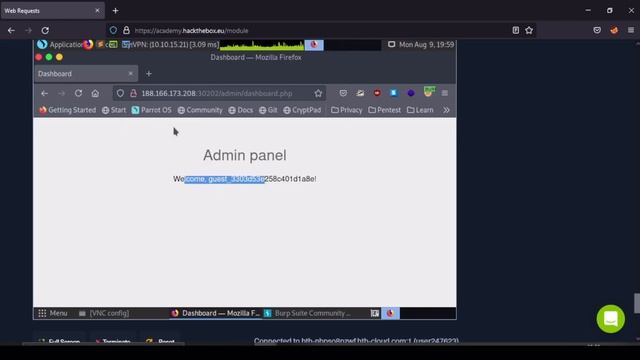The height and width of the screenshot is (360, 640).
Task: Select the Dashboard tab in inner Firefox
Action: pos(86,74)
